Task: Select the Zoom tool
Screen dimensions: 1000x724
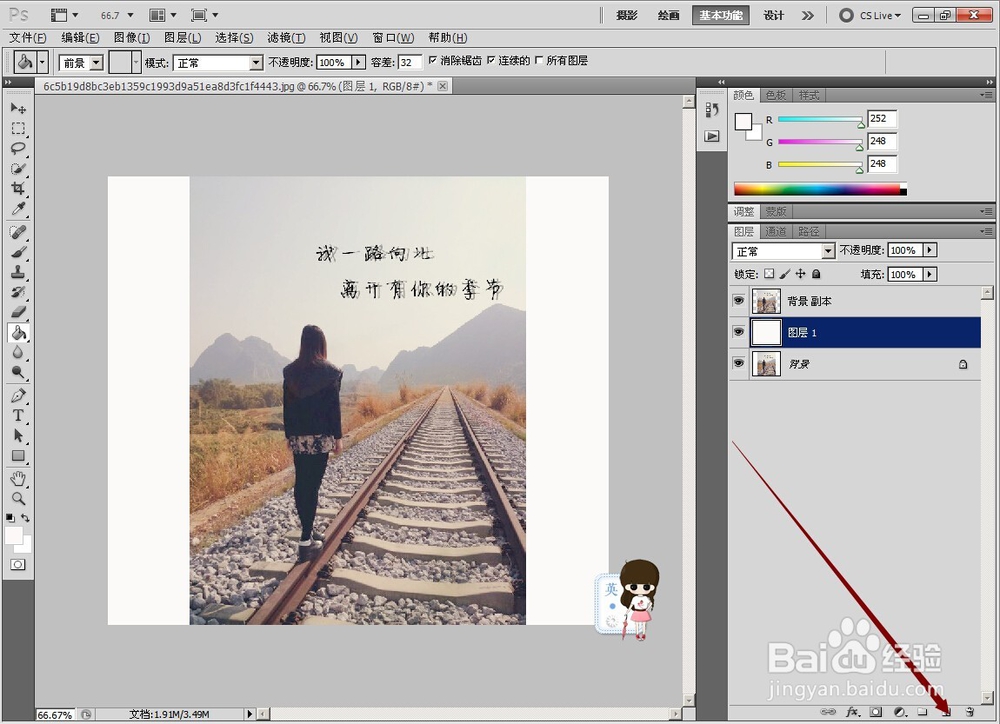Action: [x=18, y=499]
